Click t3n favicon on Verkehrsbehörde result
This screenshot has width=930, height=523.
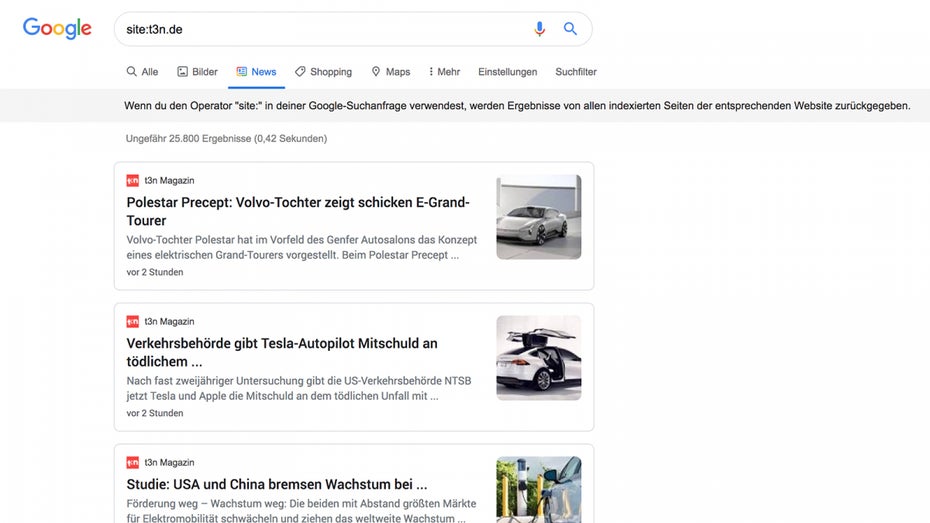[x=132, y=321]
